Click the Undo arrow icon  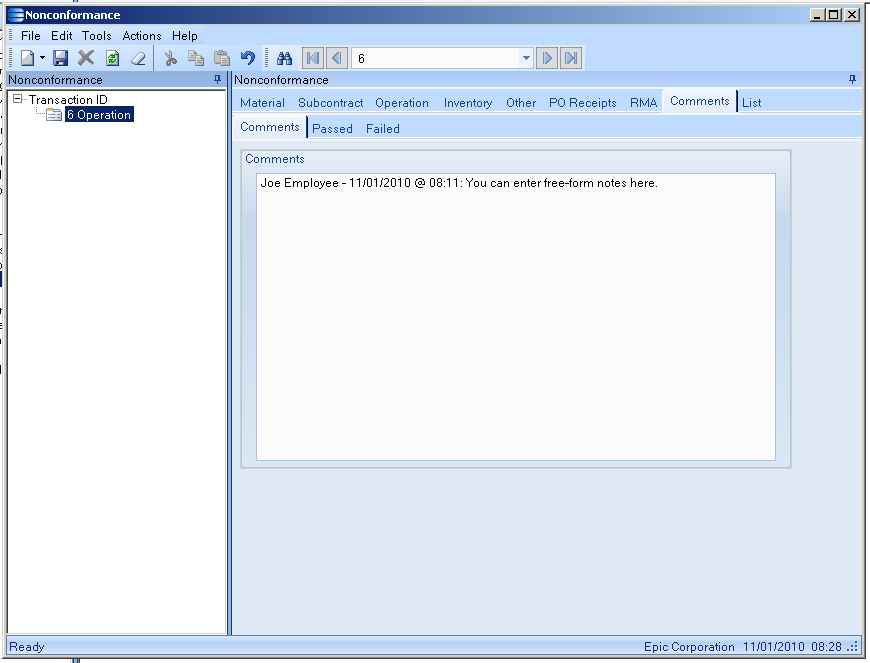[x=247, y=58]
